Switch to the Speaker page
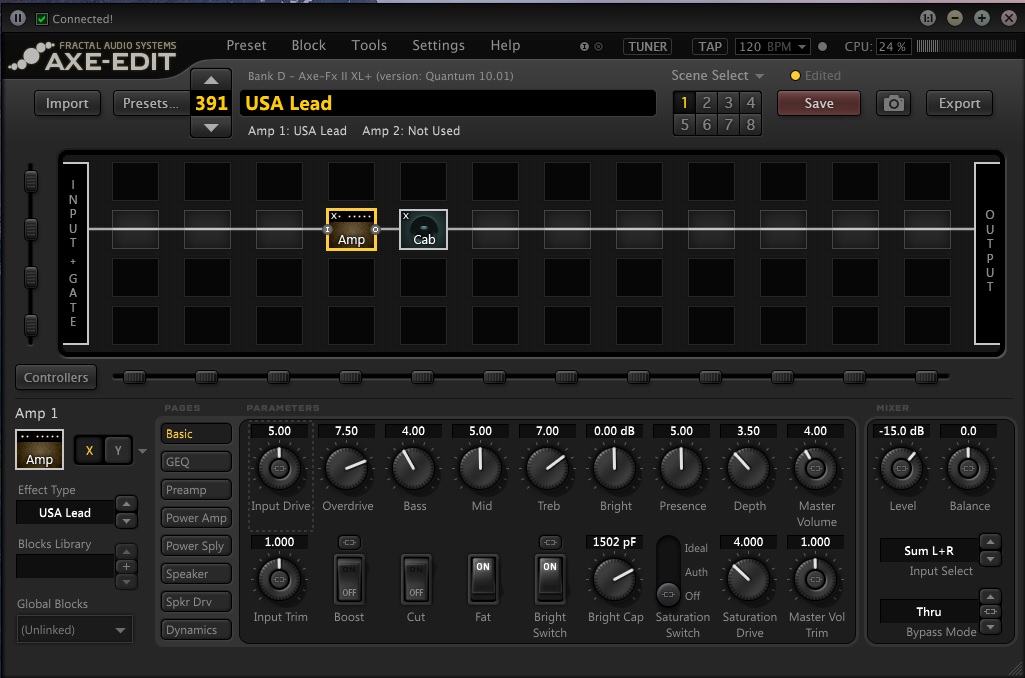1025x678 pixels. (196, 574)
